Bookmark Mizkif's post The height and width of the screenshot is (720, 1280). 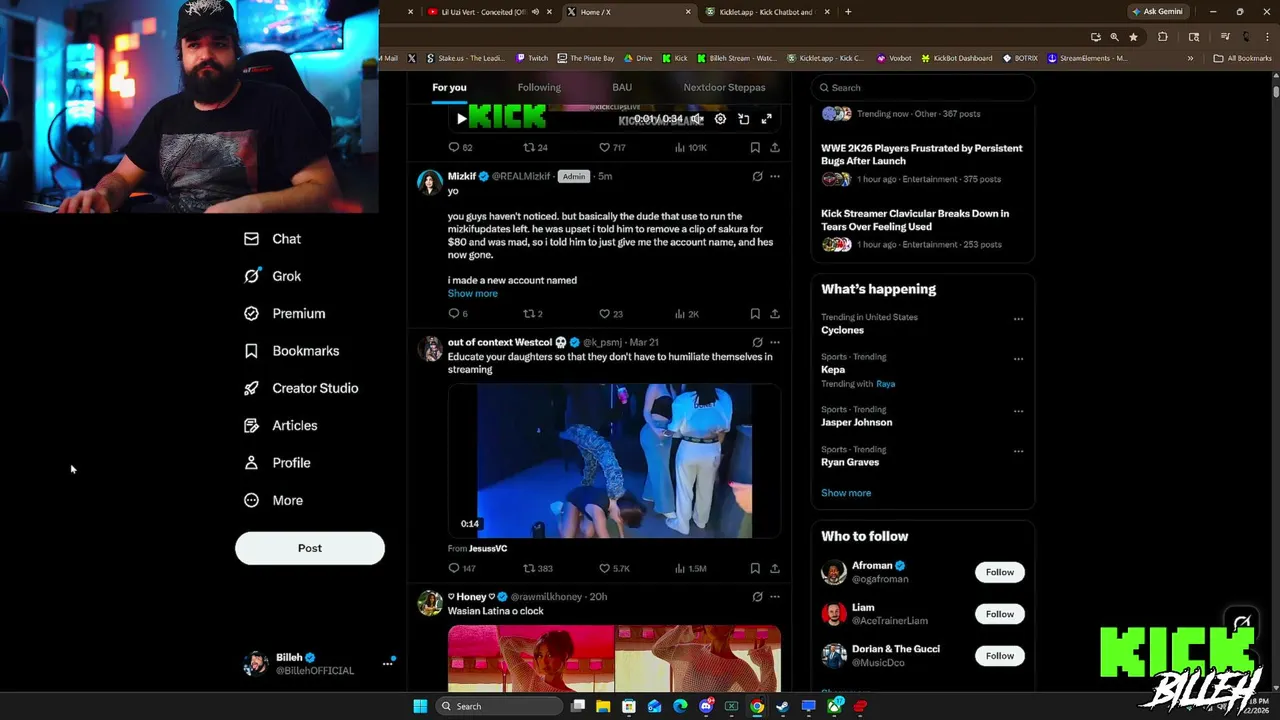tap(755, 314)
